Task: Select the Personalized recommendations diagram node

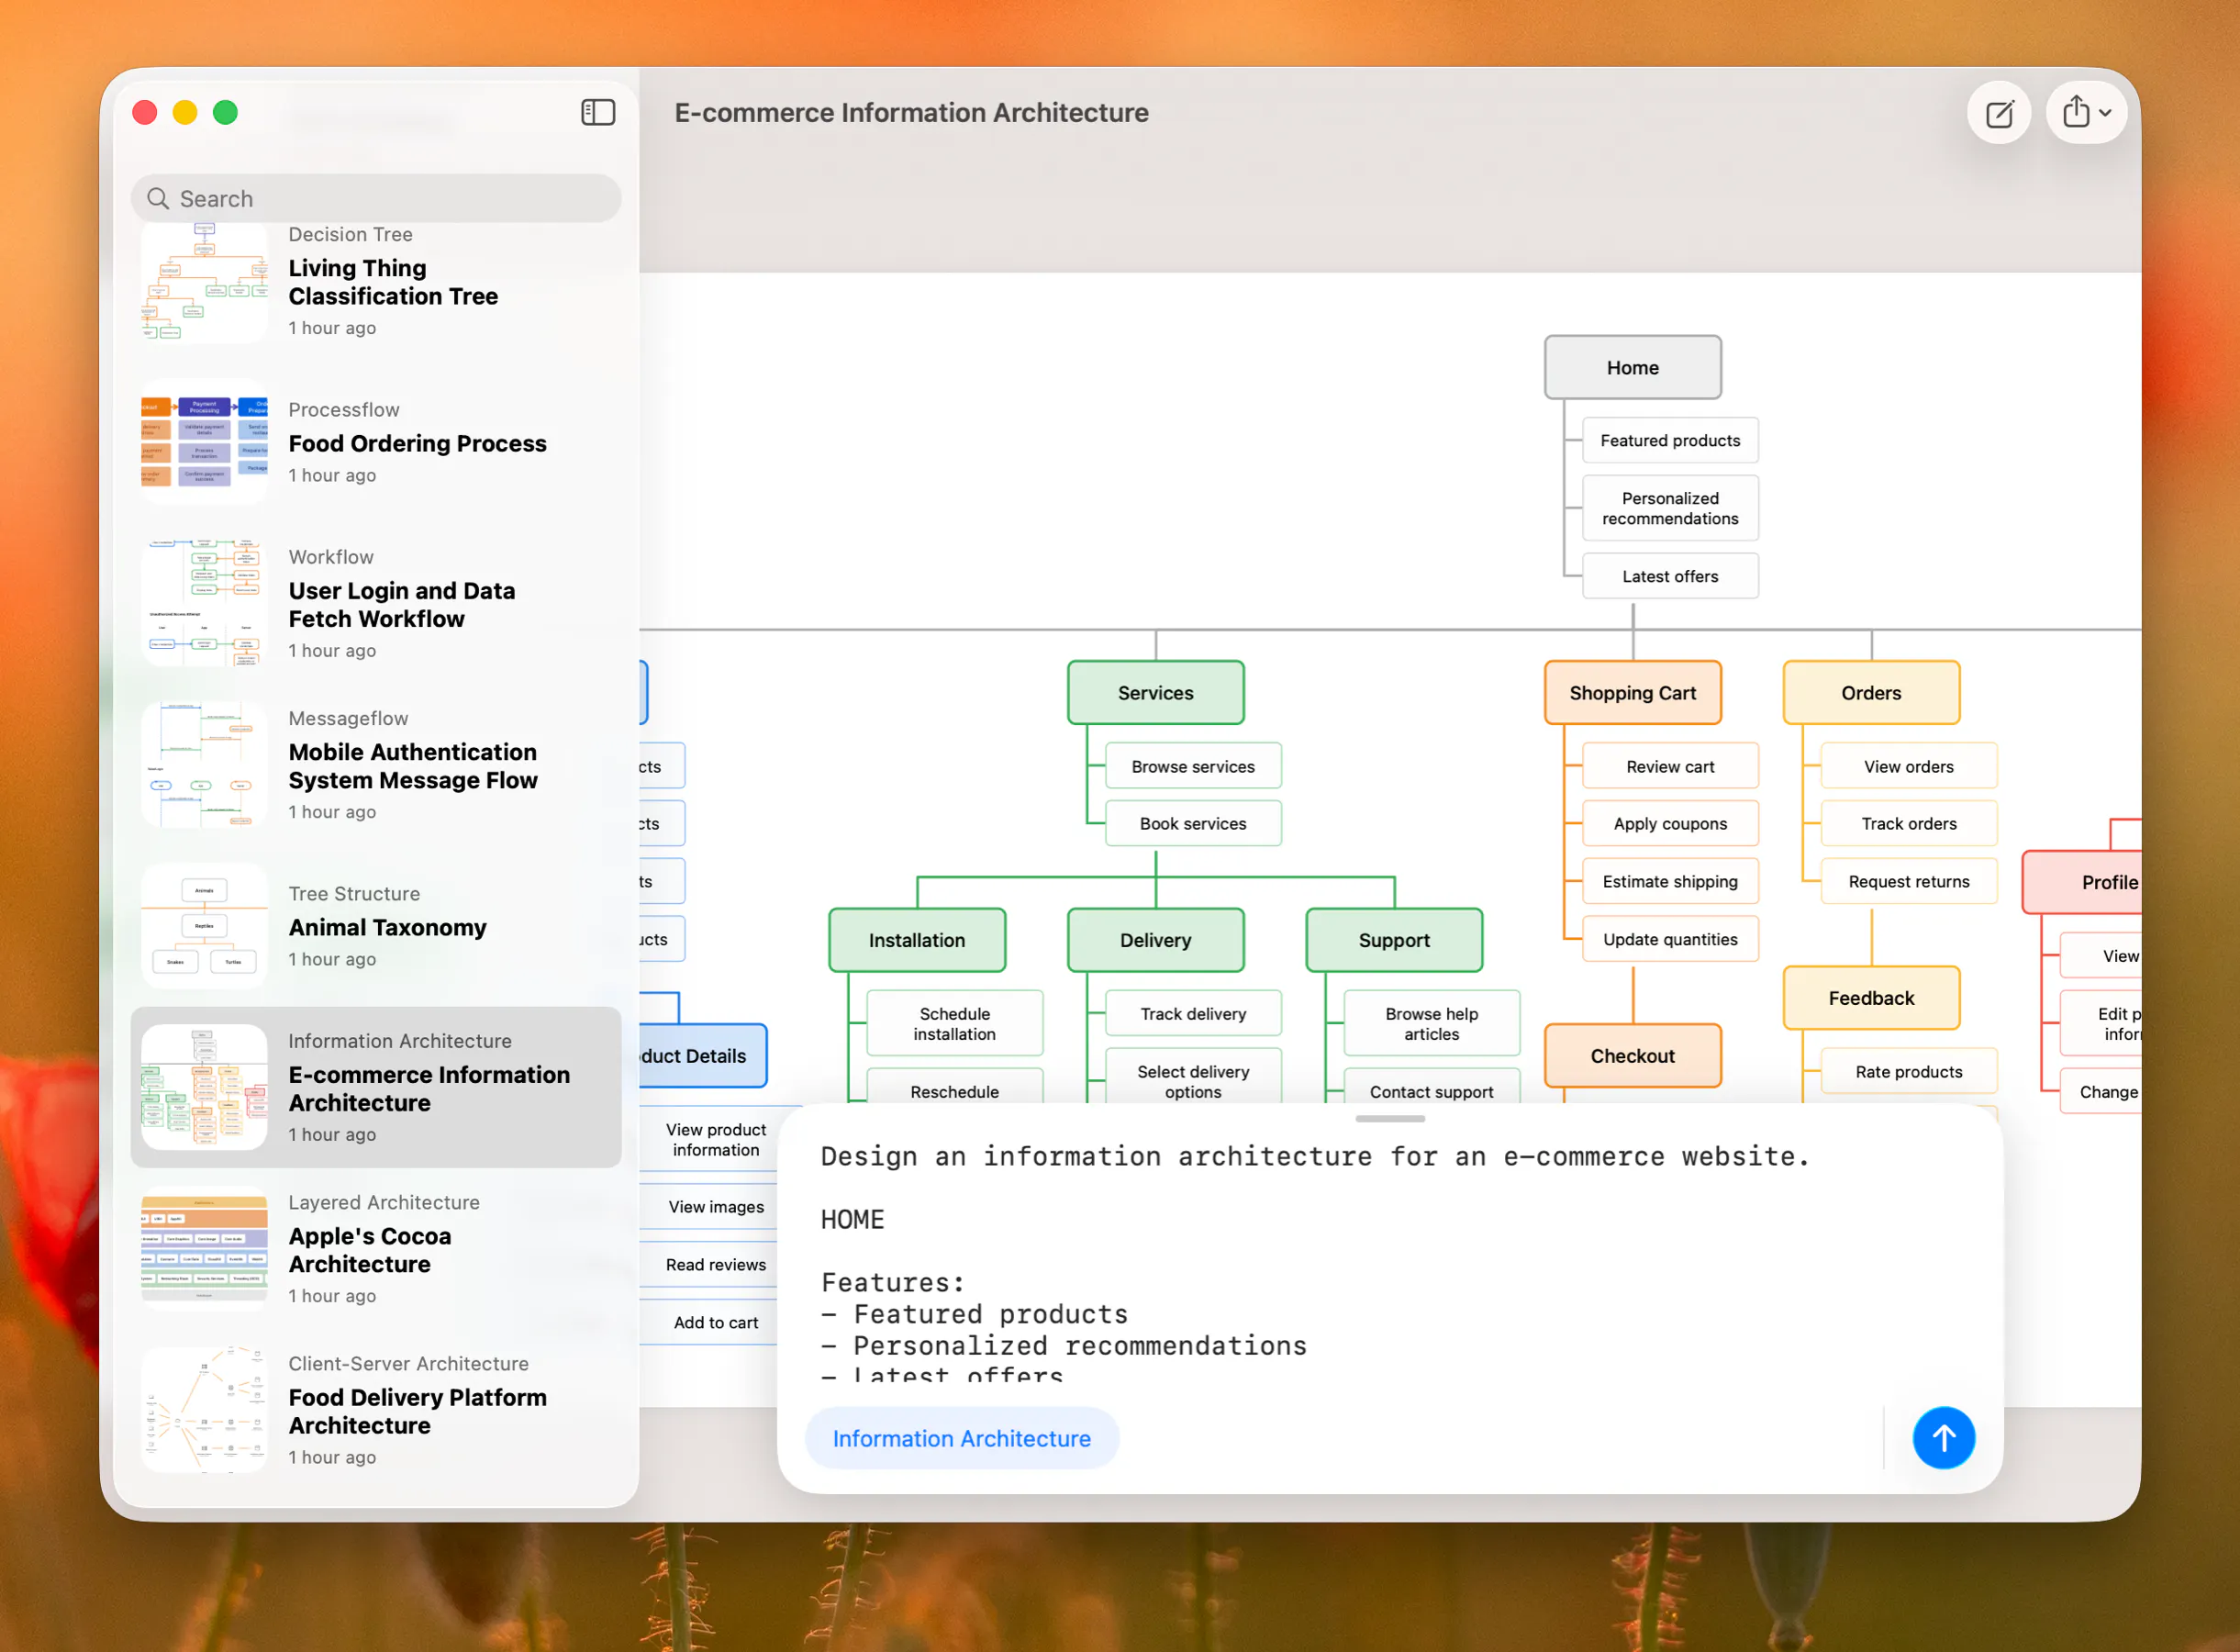Action: pos(1670,508)
